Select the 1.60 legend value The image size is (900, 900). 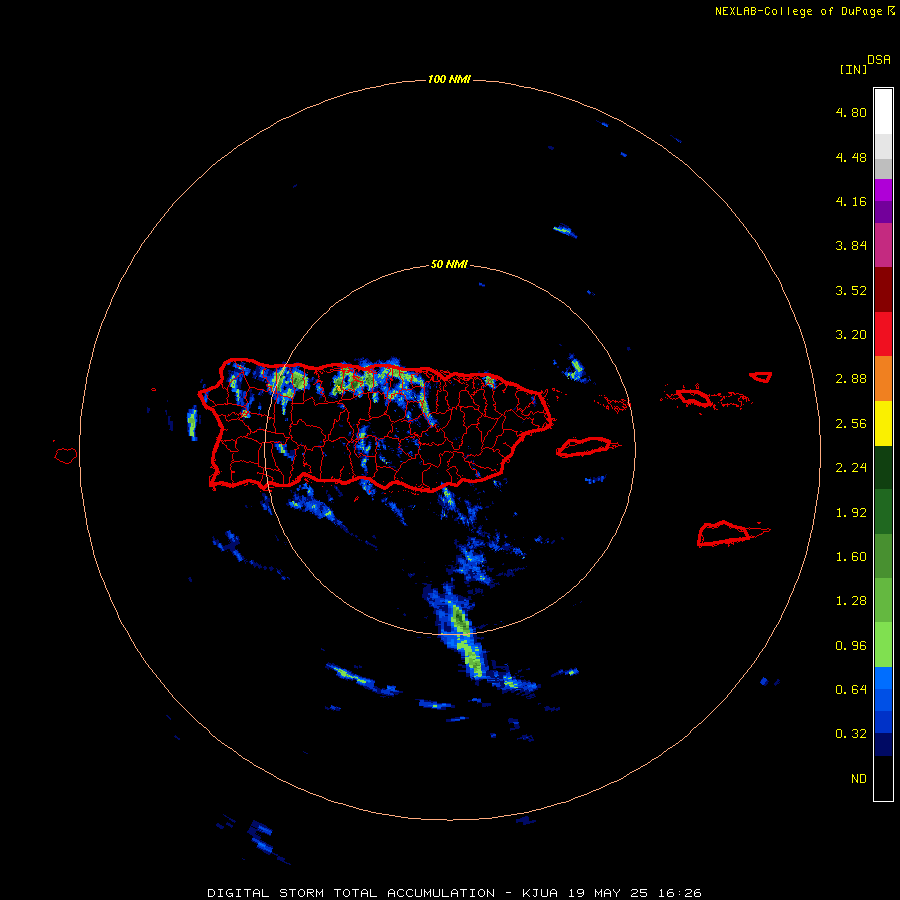851,557
